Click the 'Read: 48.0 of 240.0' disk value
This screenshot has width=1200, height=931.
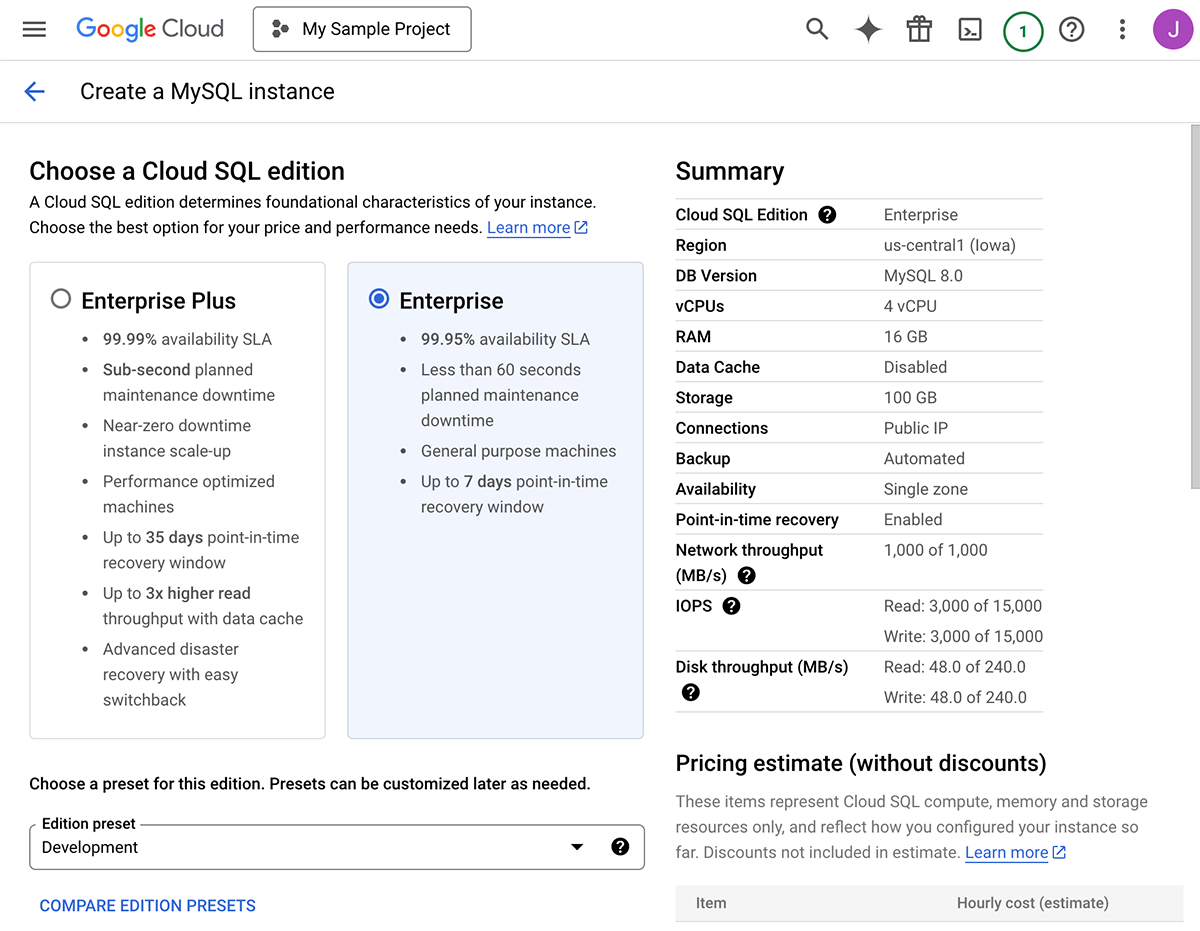(955, 667)
